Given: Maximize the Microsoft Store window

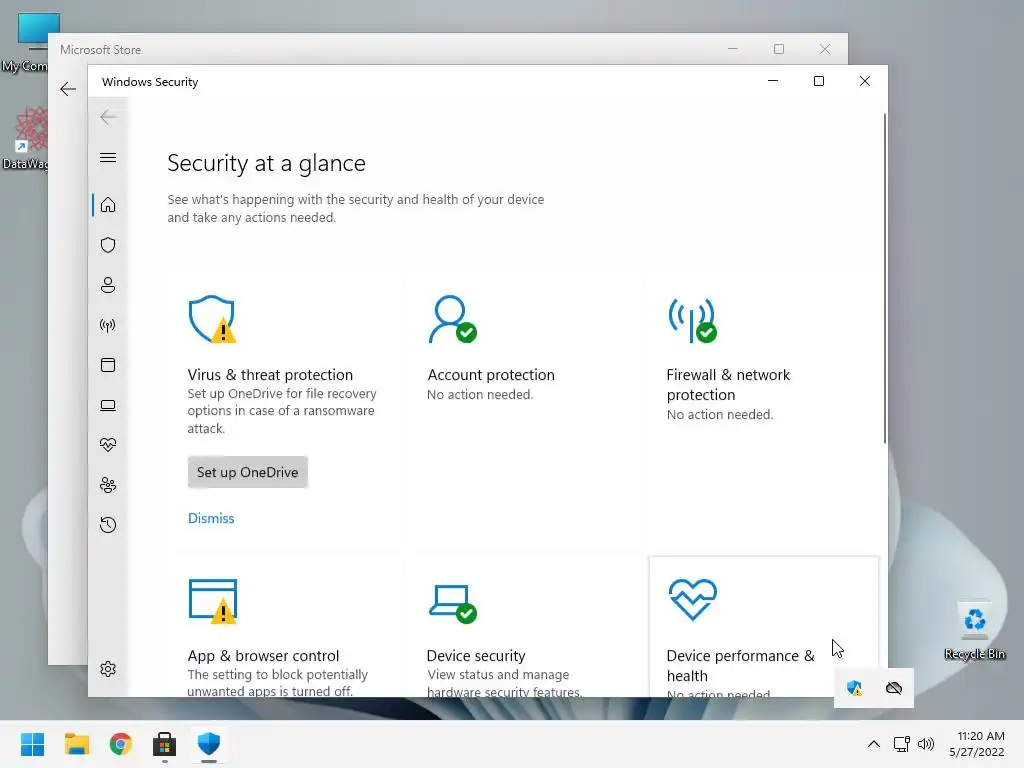Looking at the screenshot, I should [779, 49].
